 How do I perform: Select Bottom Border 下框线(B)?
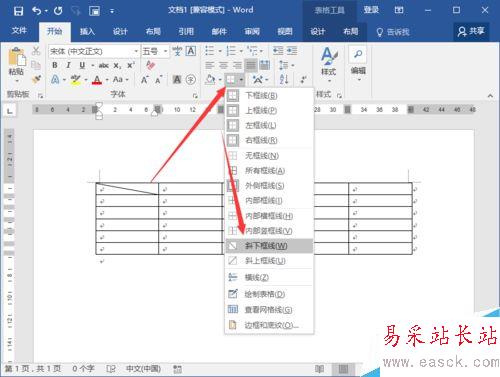269,96
